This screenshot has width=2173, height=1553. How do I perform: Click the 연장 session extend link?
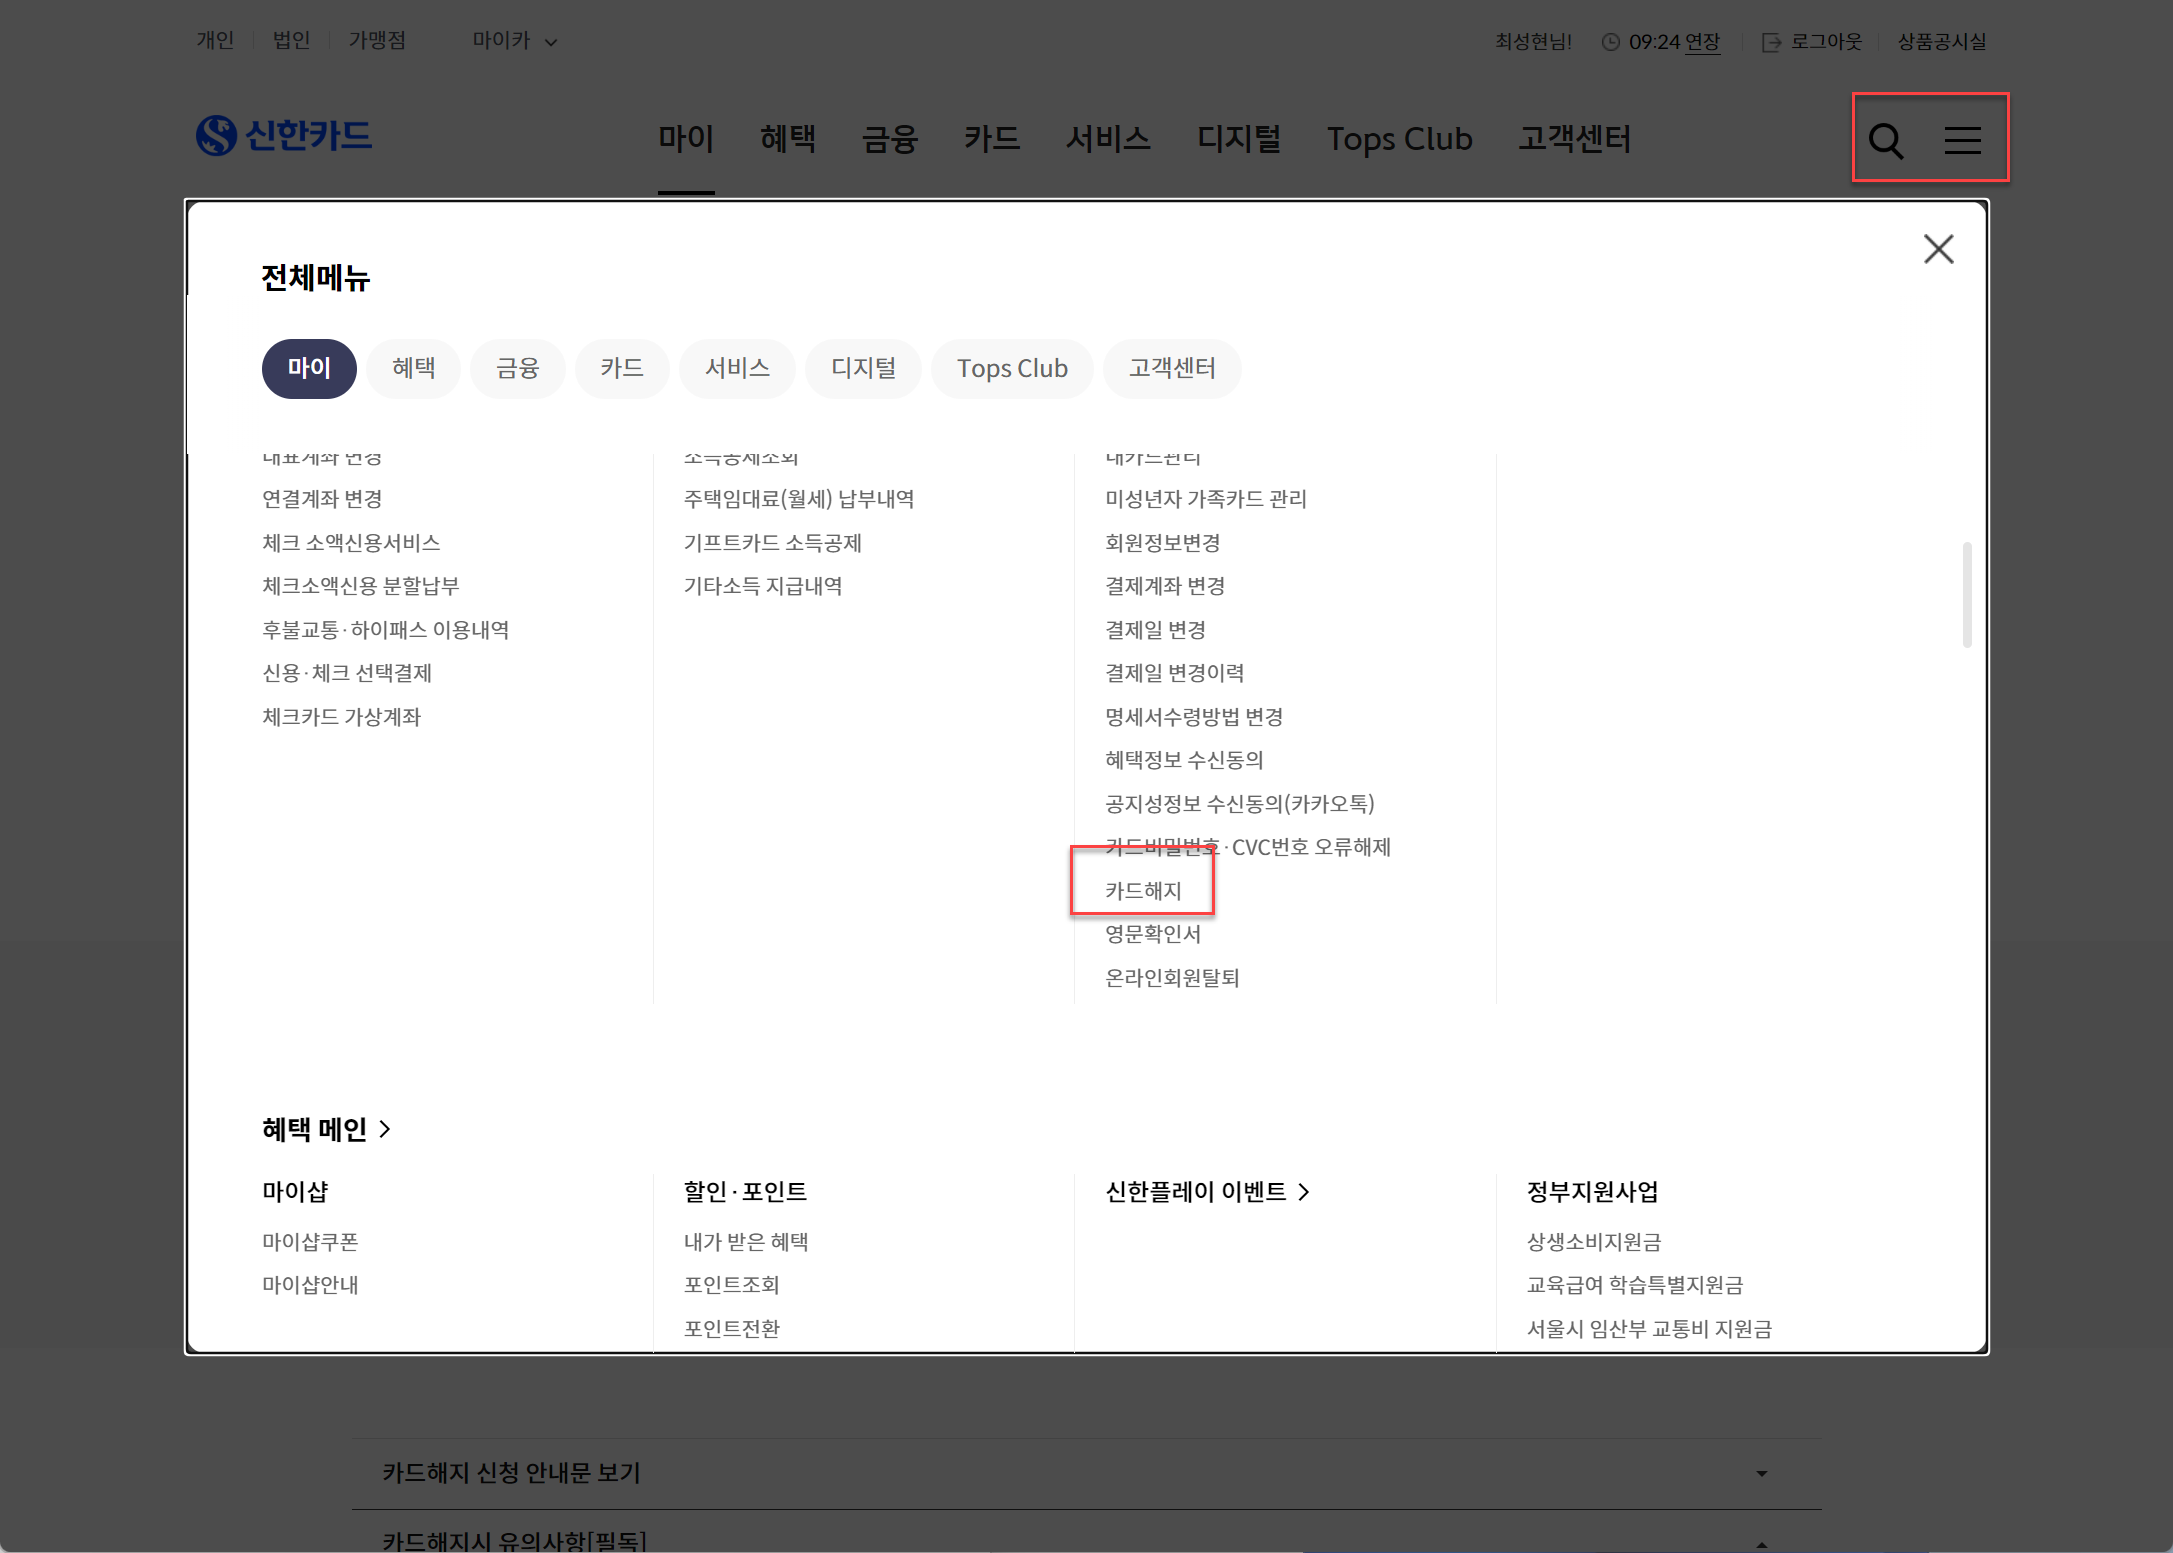(1702, 42)
